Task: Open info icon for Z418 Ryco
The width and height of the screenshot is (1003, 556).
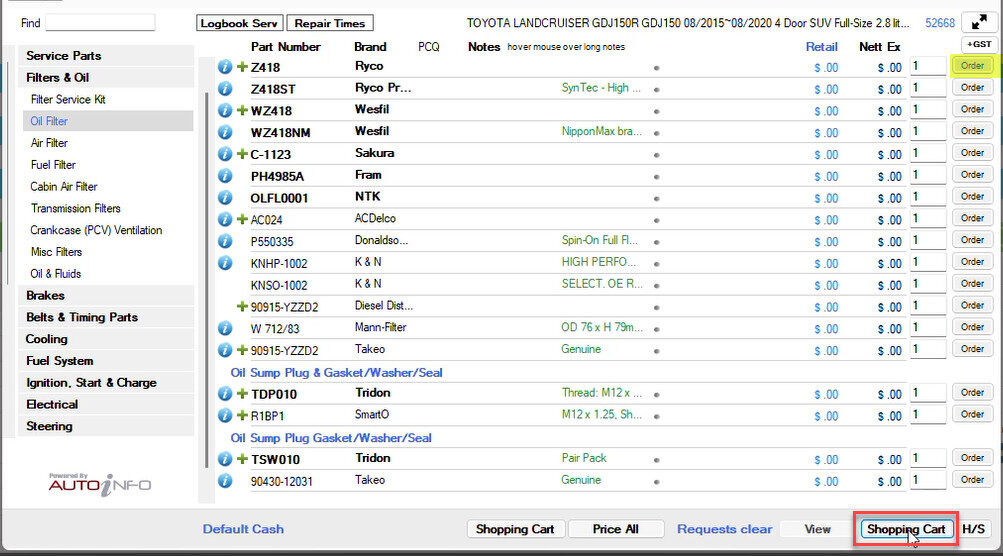Action: tap(225, 67)
